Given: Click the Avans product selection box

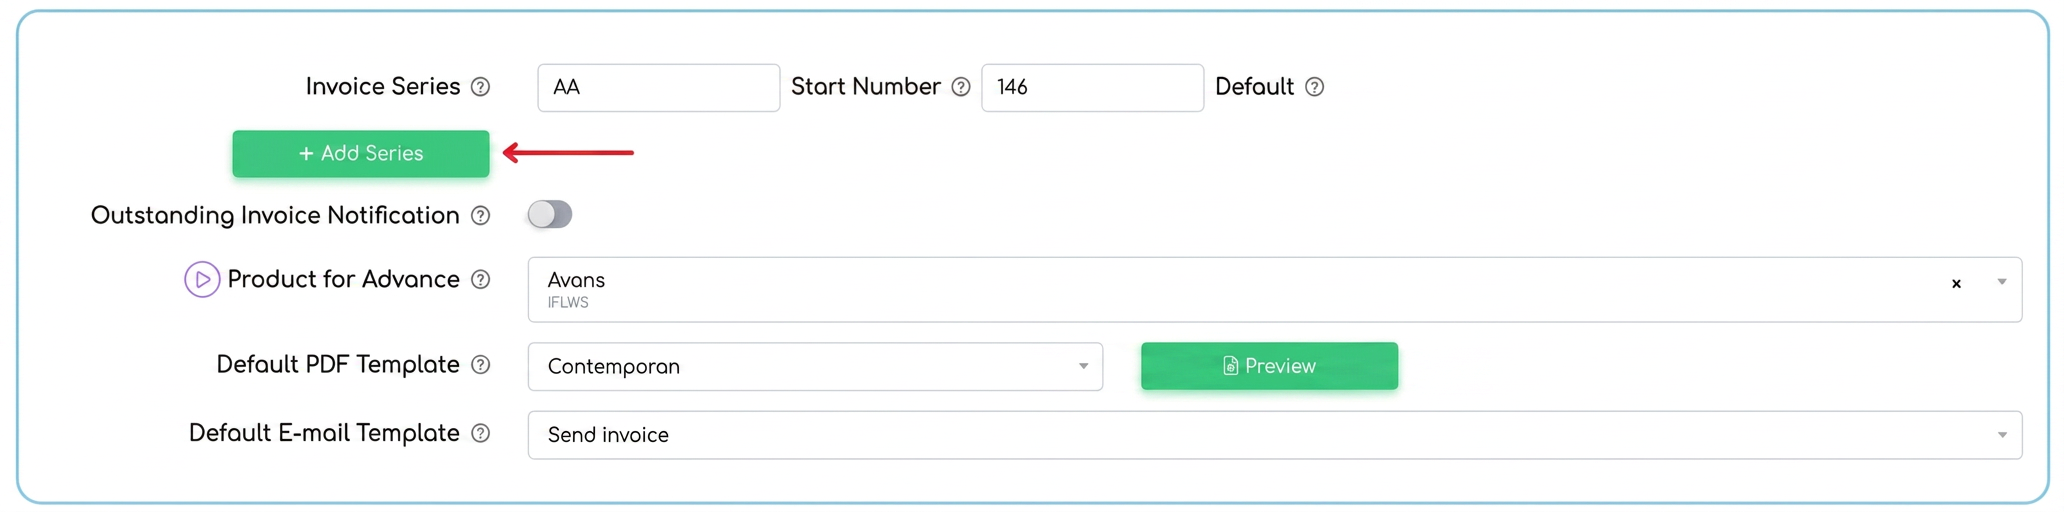Looking at the screenshot, I should (x=1275, y=290).
